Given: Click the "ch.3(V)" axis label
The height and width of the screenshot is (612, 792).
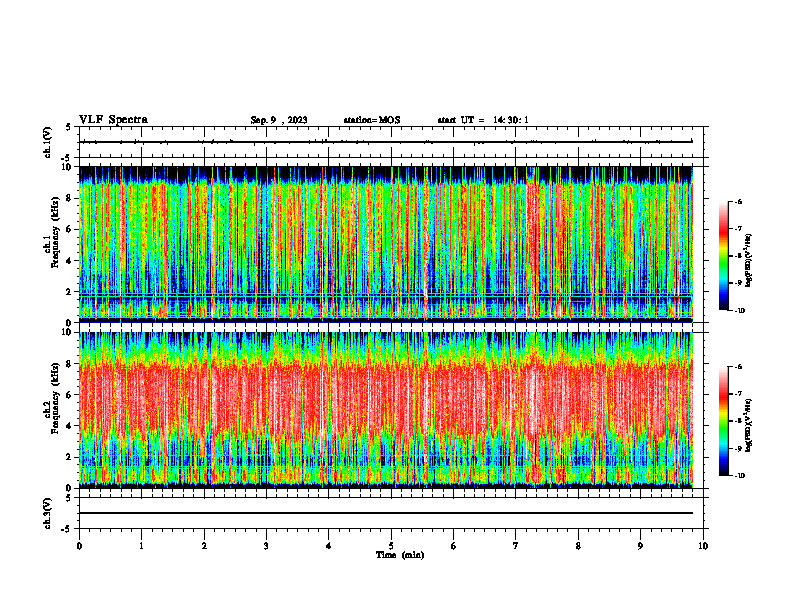Looking at the screenshot, I should (x=48, y=513).
